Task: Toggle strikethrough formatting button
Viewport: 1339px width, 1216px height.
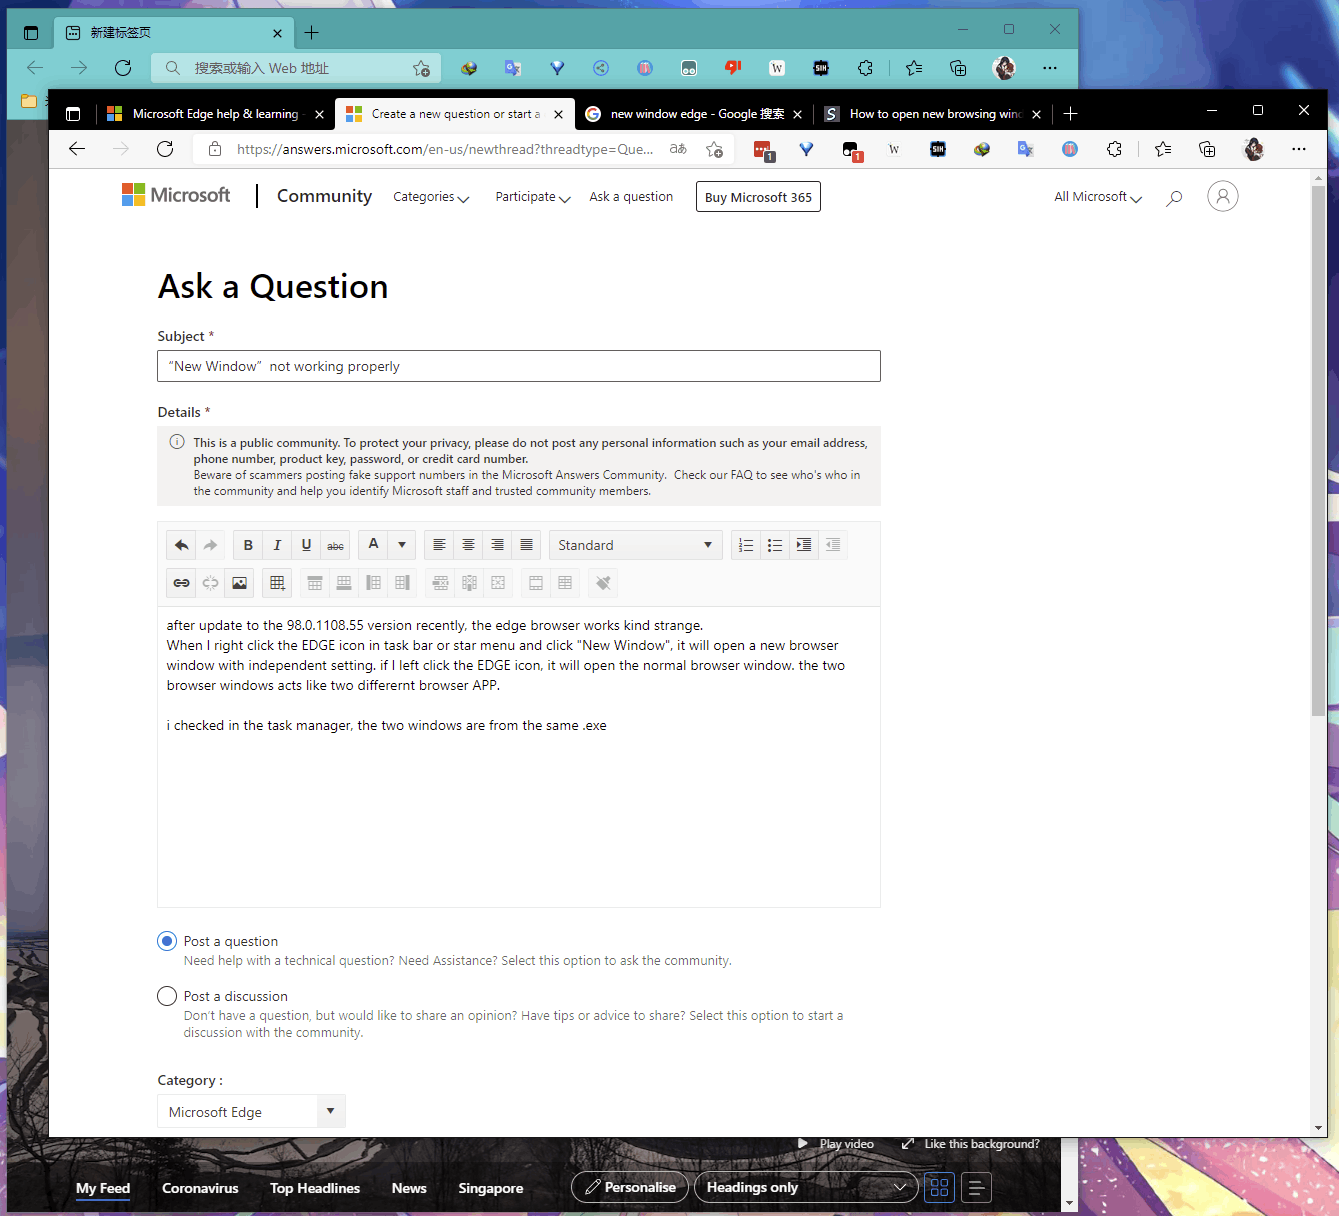Action: [x=335, y=545]
